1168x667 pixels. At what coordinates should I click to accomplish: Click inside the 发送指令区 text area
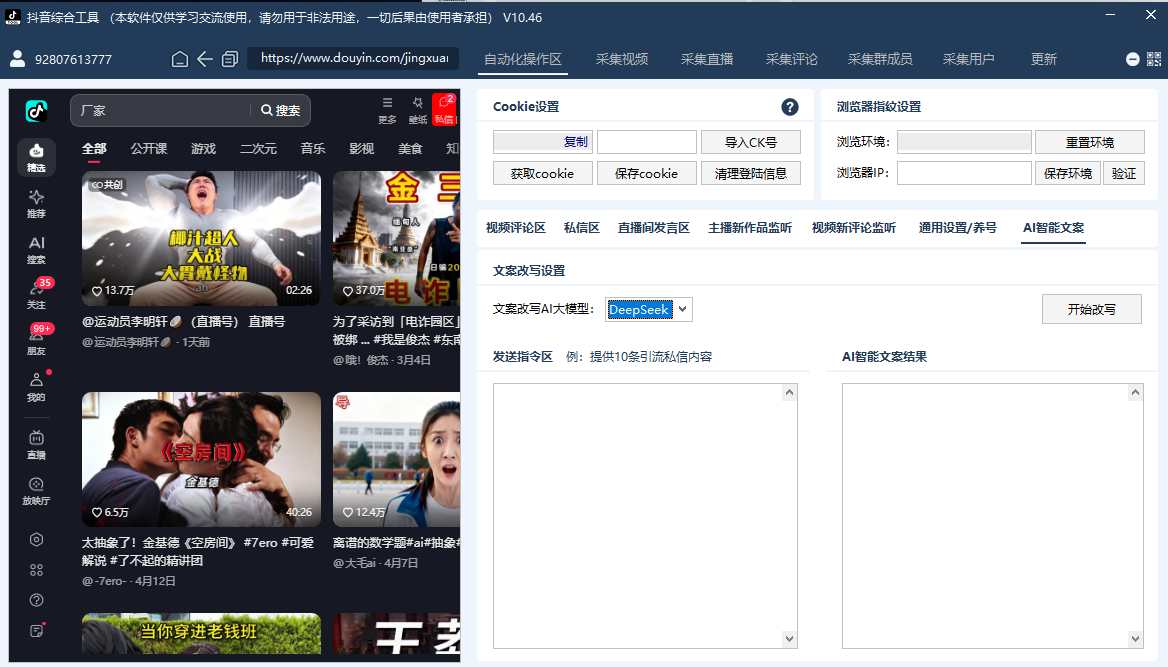(638, 516)
